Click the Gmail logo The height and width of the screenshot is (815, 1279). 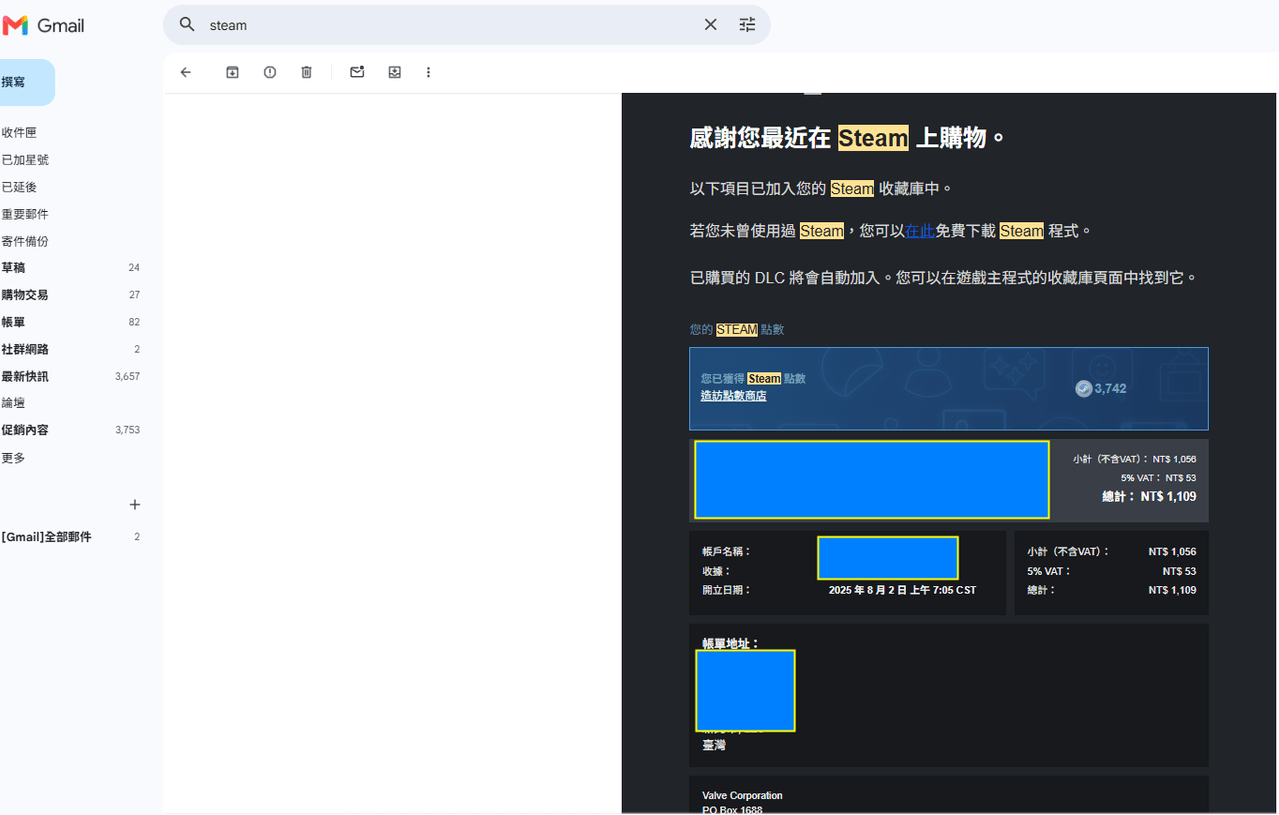[44, 26]
